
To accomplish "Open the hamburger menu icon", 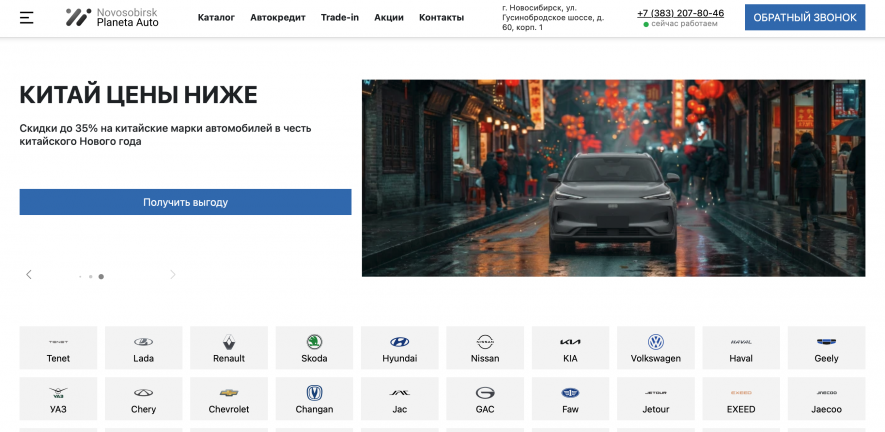I will point(26,18).
